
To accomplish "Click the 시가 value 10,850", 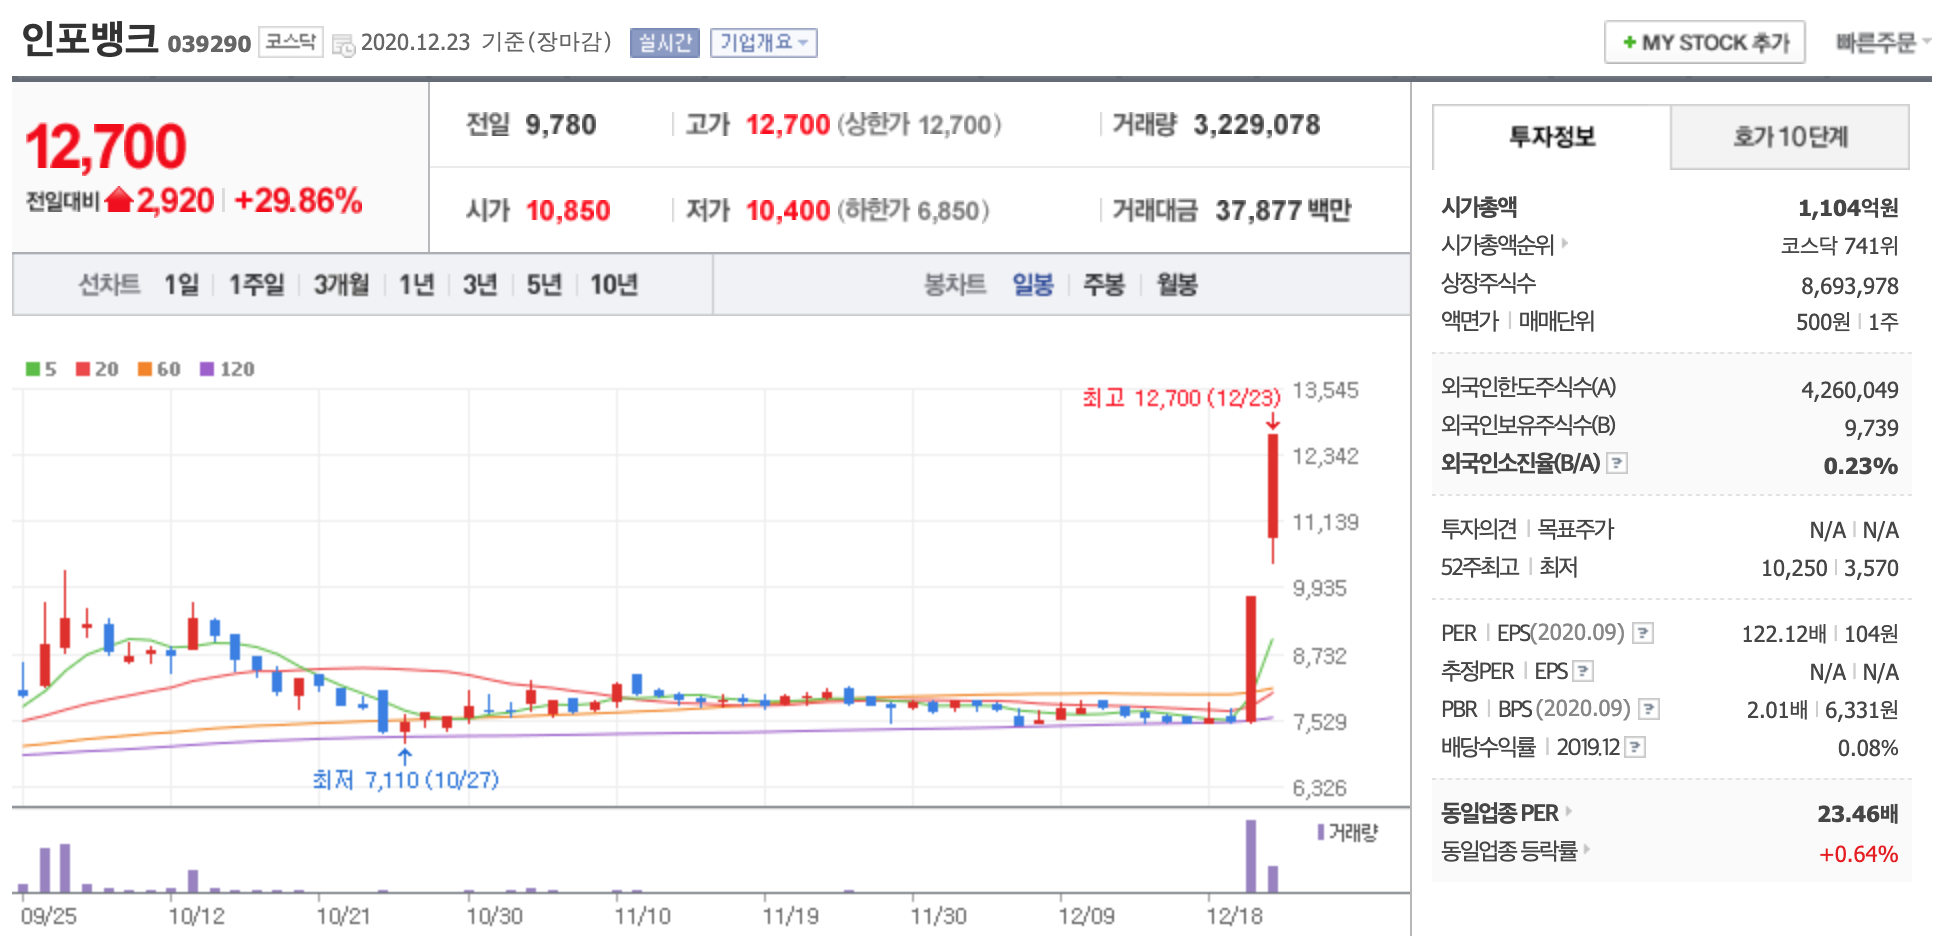I will click(568, 211).
